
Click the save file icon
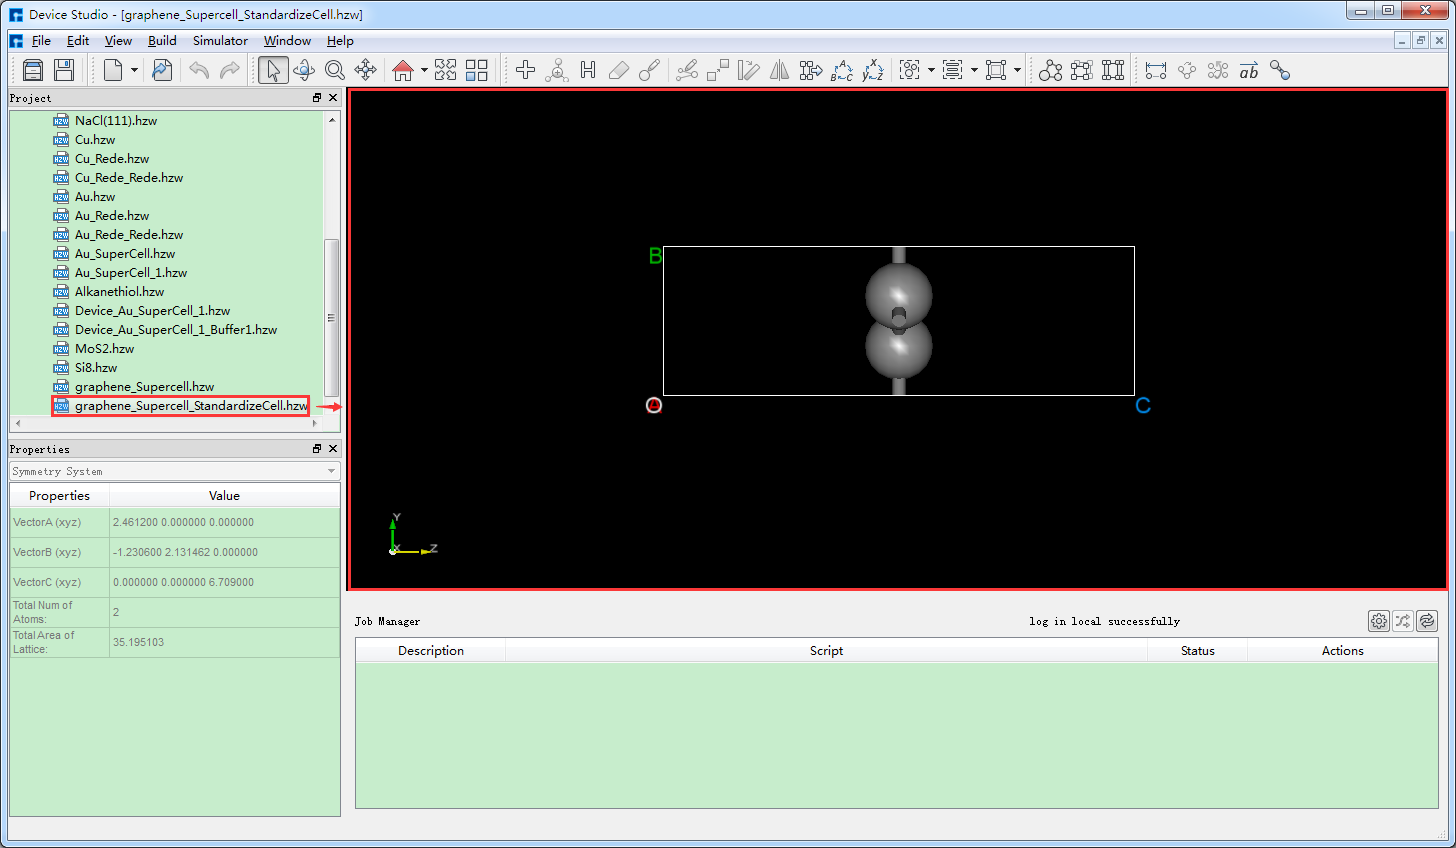click(x=64, y=70)
